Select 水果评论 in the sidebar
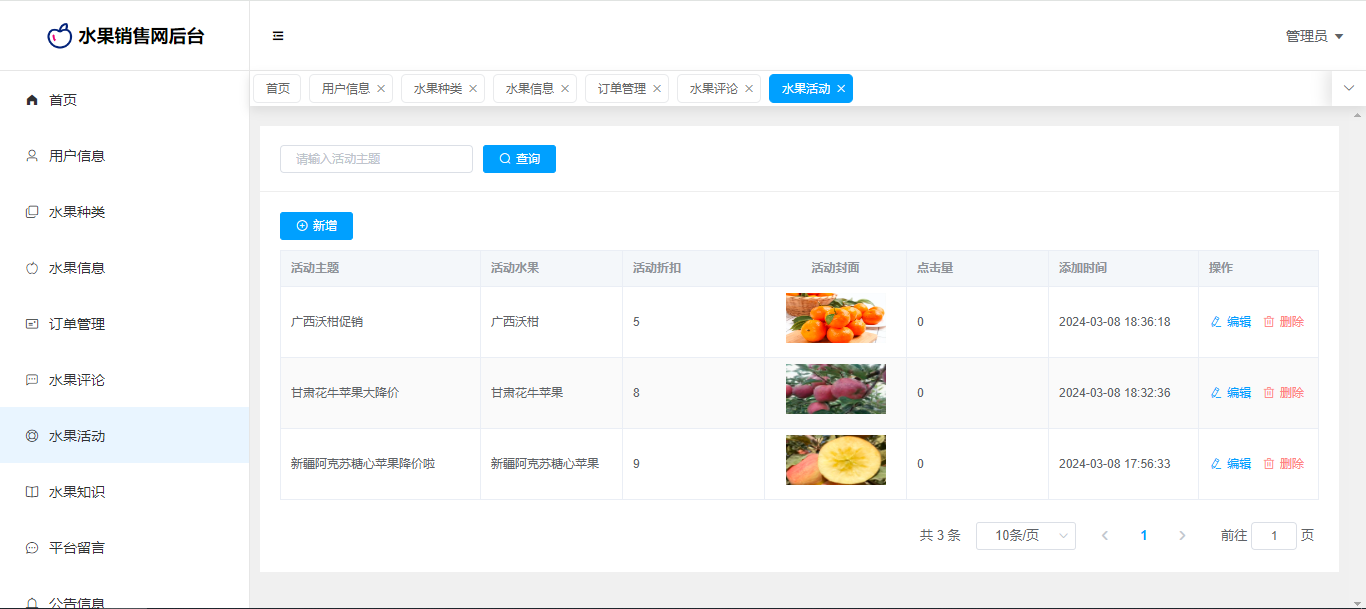The width and height of the screenshot is (1366, 609). (77, 380)
